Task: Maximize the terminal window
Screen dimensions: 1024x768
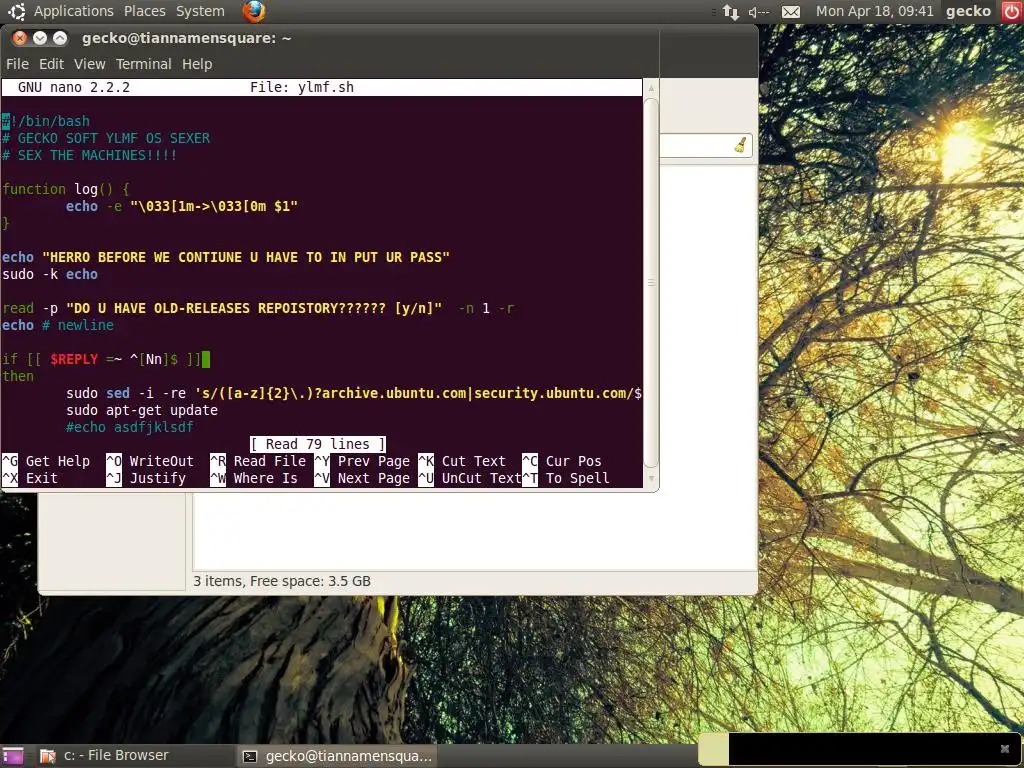Action: click(x=60, y=38)
